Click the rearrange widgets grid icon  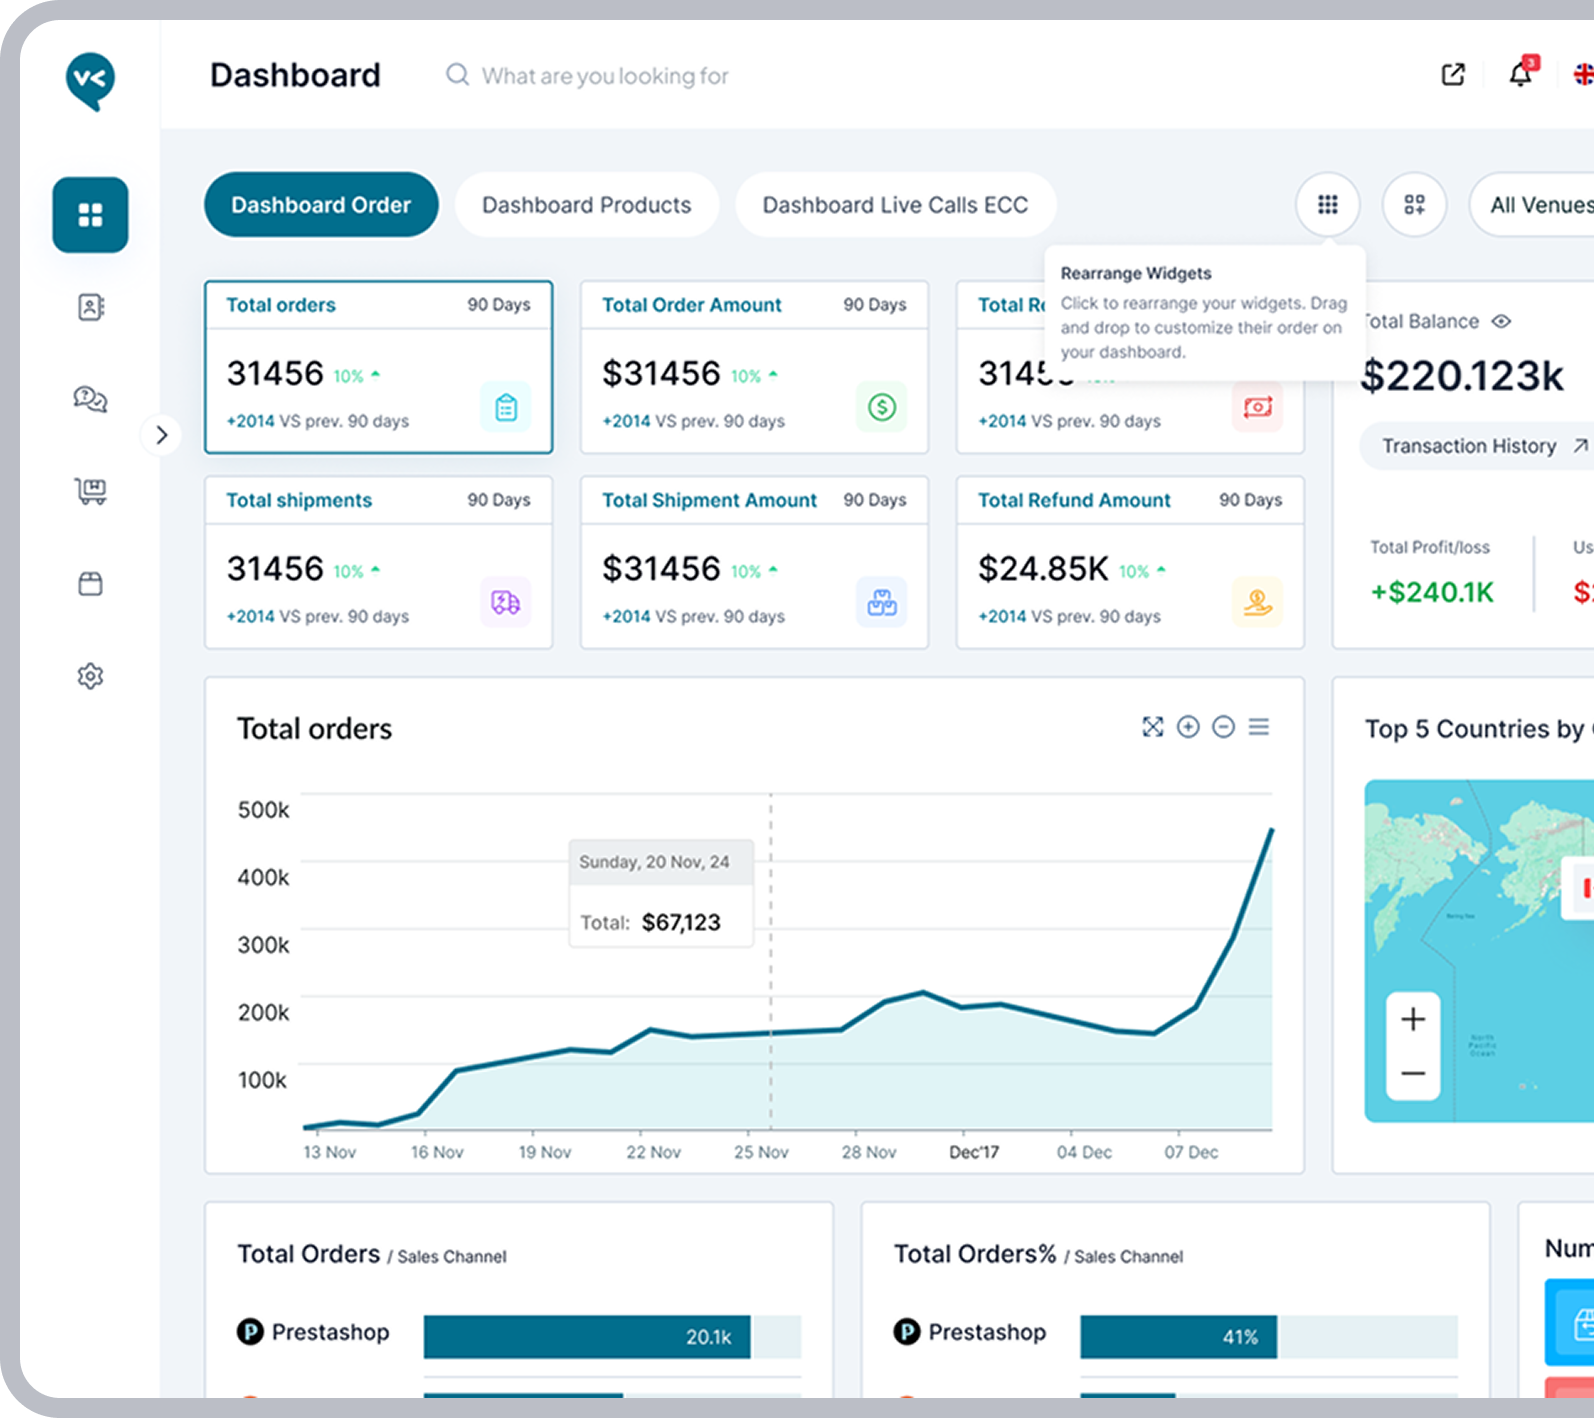(x=1327, y=205)
